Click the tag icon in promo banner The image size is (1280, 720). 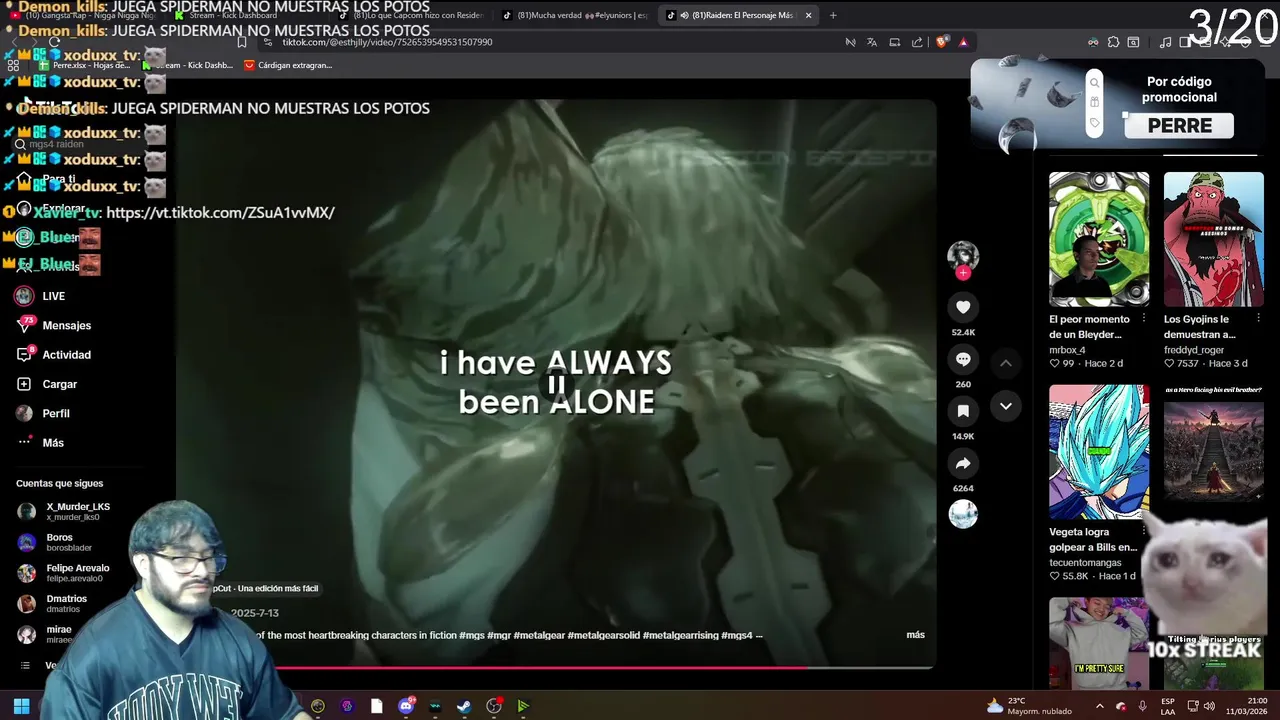click(1094, 123)
